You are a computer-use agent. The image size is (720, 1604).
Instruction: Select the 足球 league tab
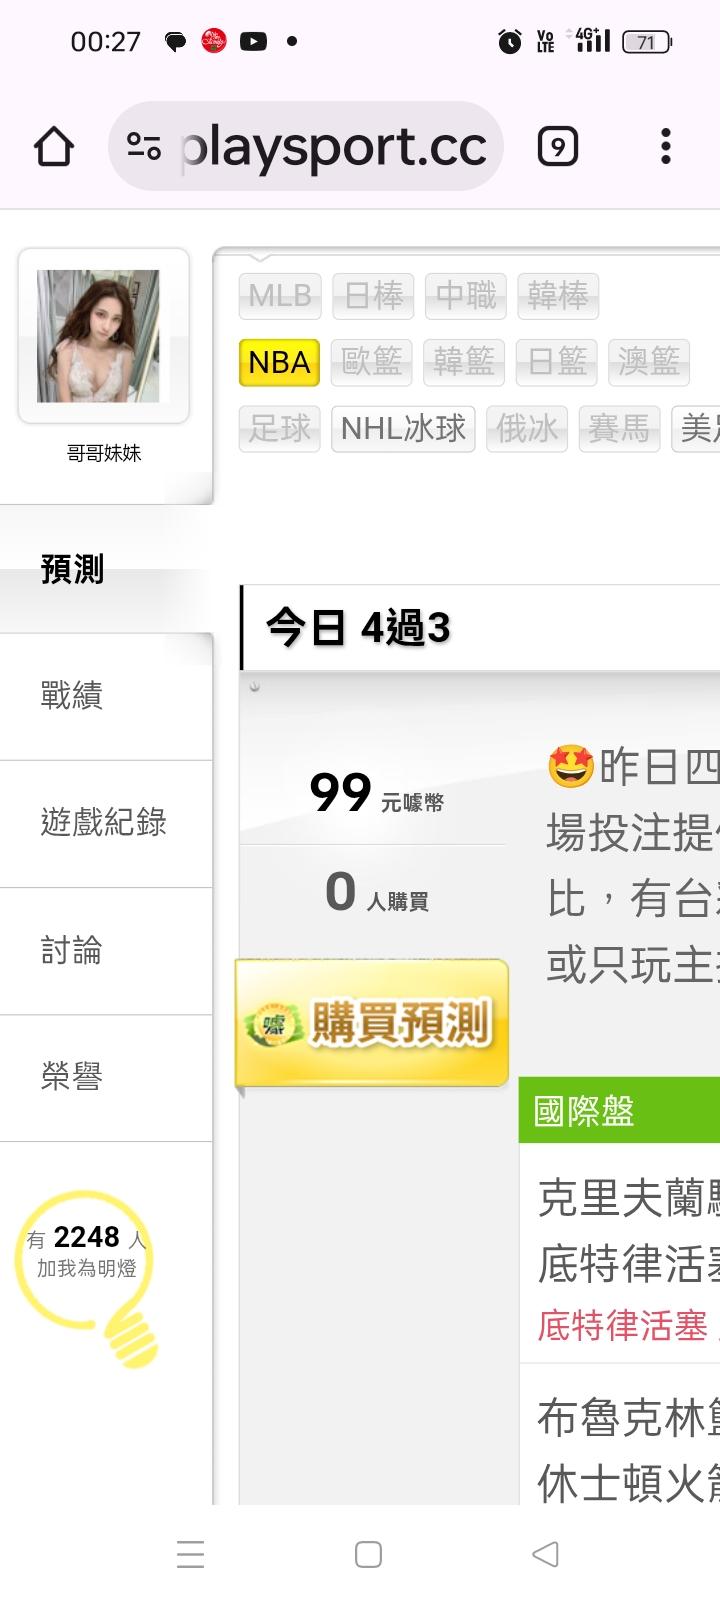point(279,429)
